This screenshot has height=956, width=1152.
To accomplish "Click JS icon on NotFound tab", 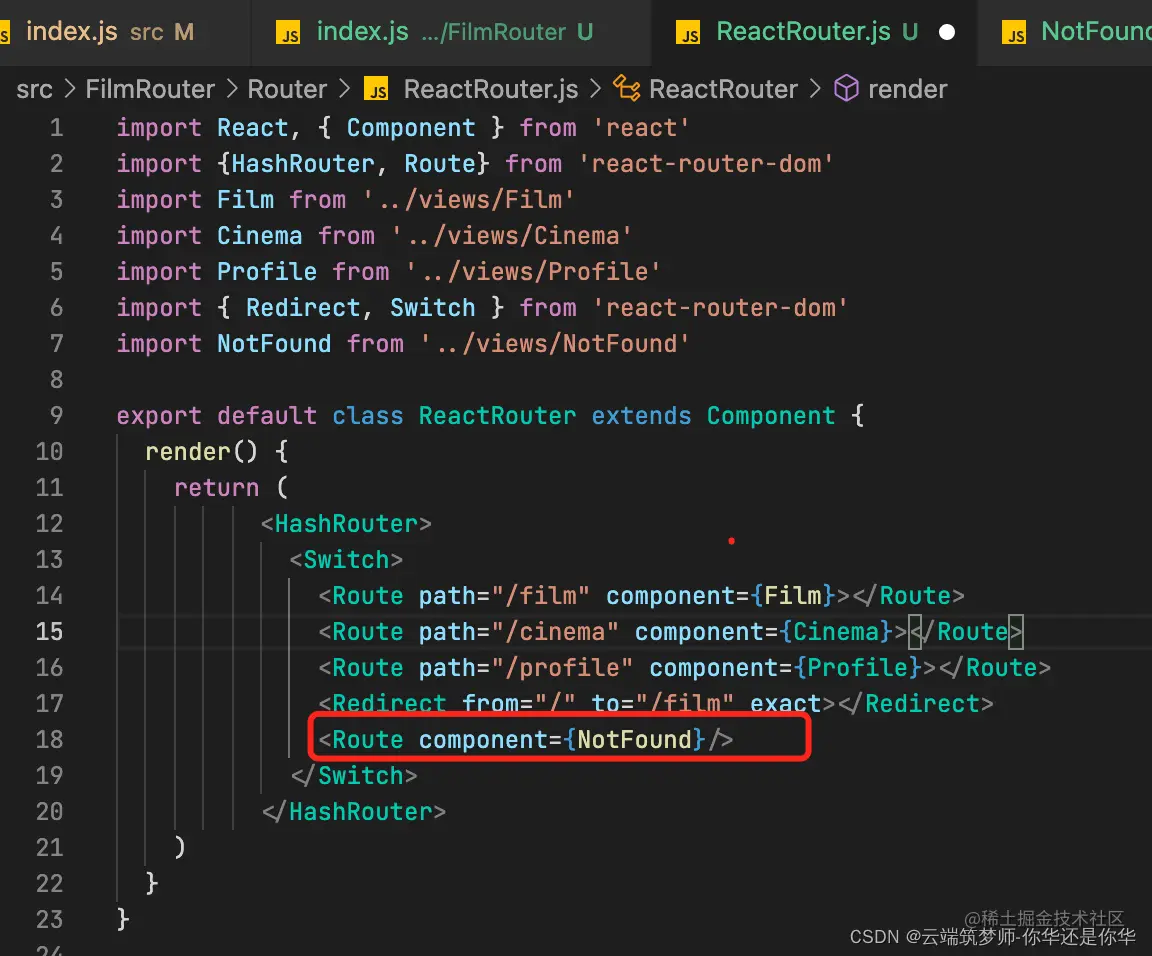I will point(1014,33).
